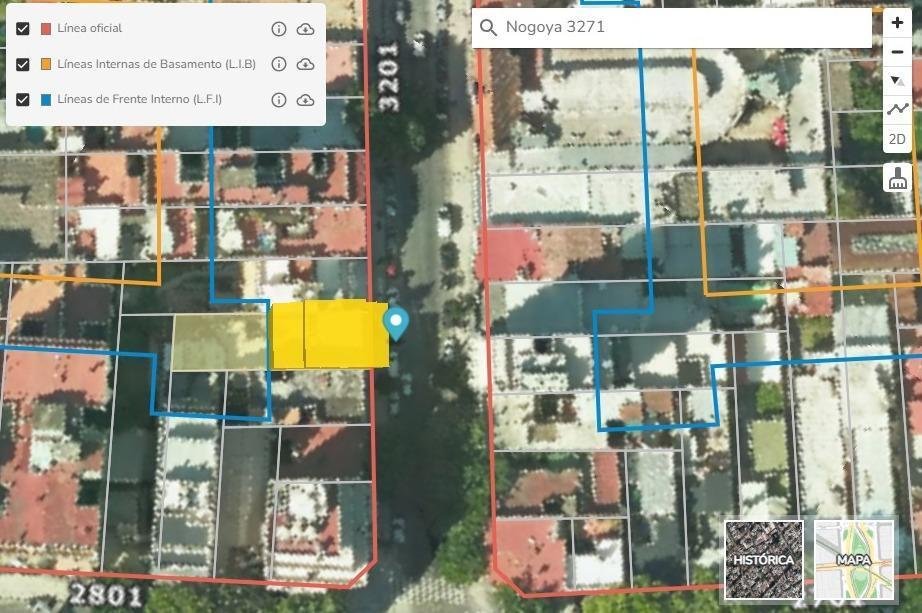Click the Línea oficial label
Image resolution: width=922 pixels, height=613 pixels.
click(89, 28)
